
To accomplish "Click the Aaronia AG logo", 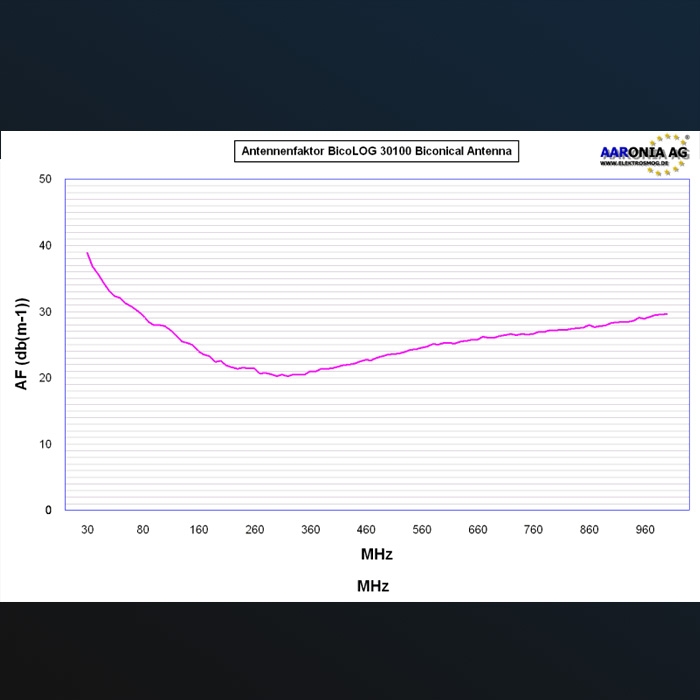I will (x=643, y=153).
